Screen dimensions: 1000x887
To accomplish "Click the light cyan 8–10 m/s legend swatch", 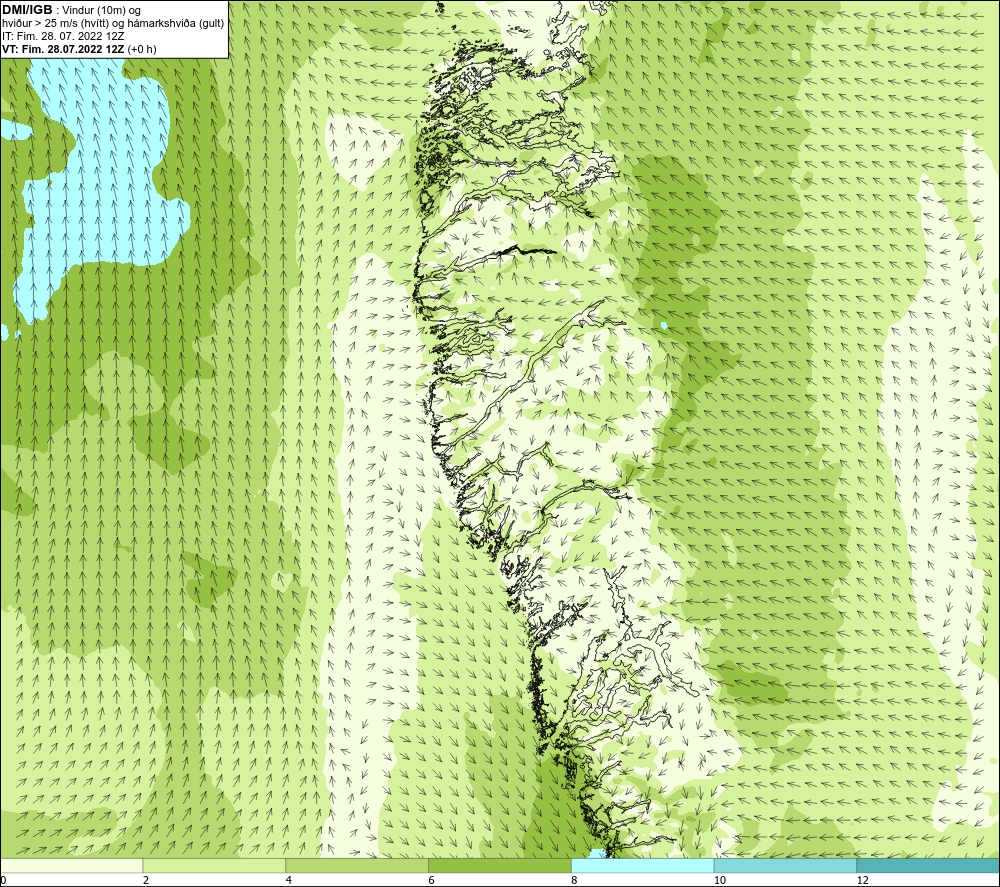I will (643, 865).
